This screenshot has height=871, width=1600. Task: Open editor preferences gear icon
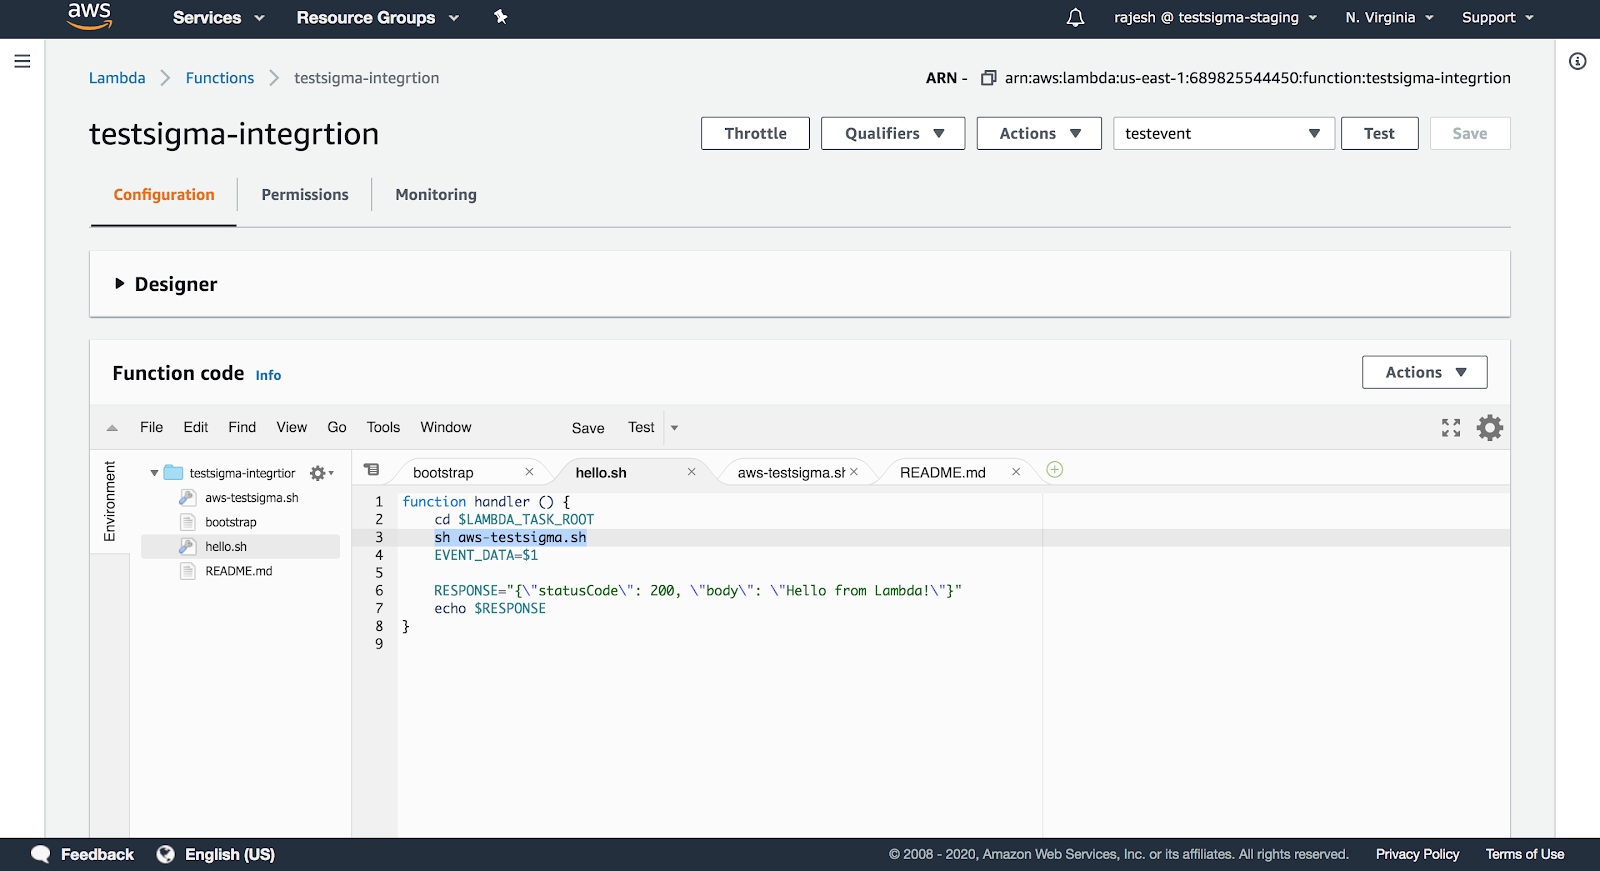pos(1490,428)
